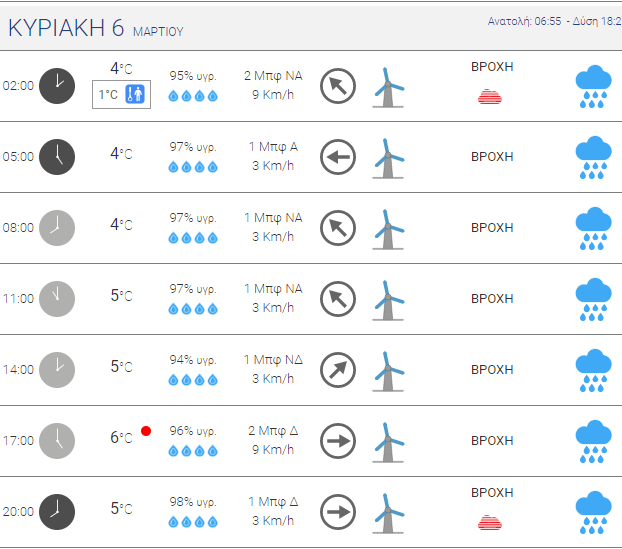
Task: Click the ΒΡΟΧΗ label at 11:00
Action: [492, 299]
